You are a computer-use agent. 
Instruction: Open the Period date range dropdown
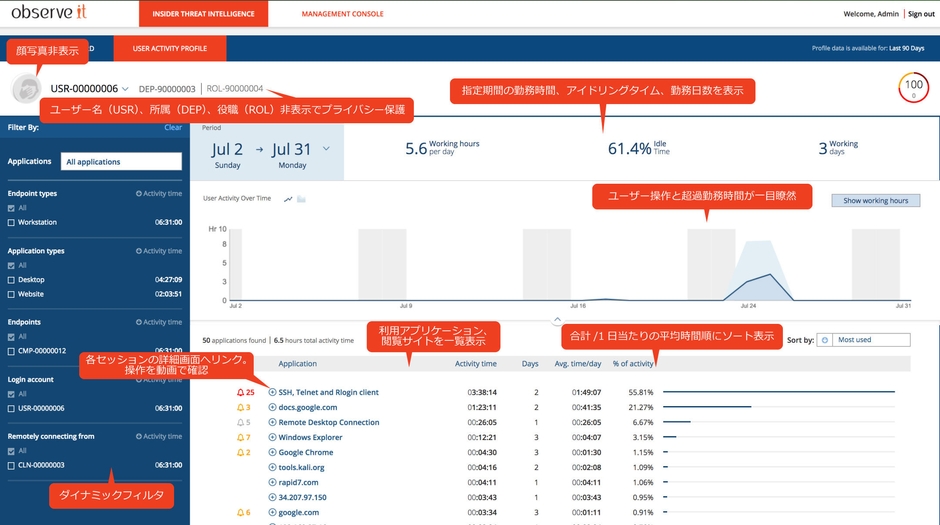coord(326,149)
